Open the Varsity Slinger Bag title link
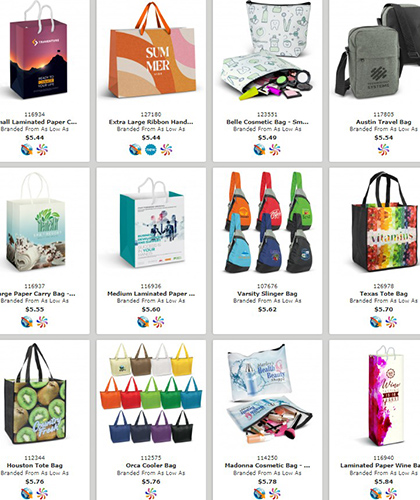This screenshot has height=500, width=420. tap(267, 294)
